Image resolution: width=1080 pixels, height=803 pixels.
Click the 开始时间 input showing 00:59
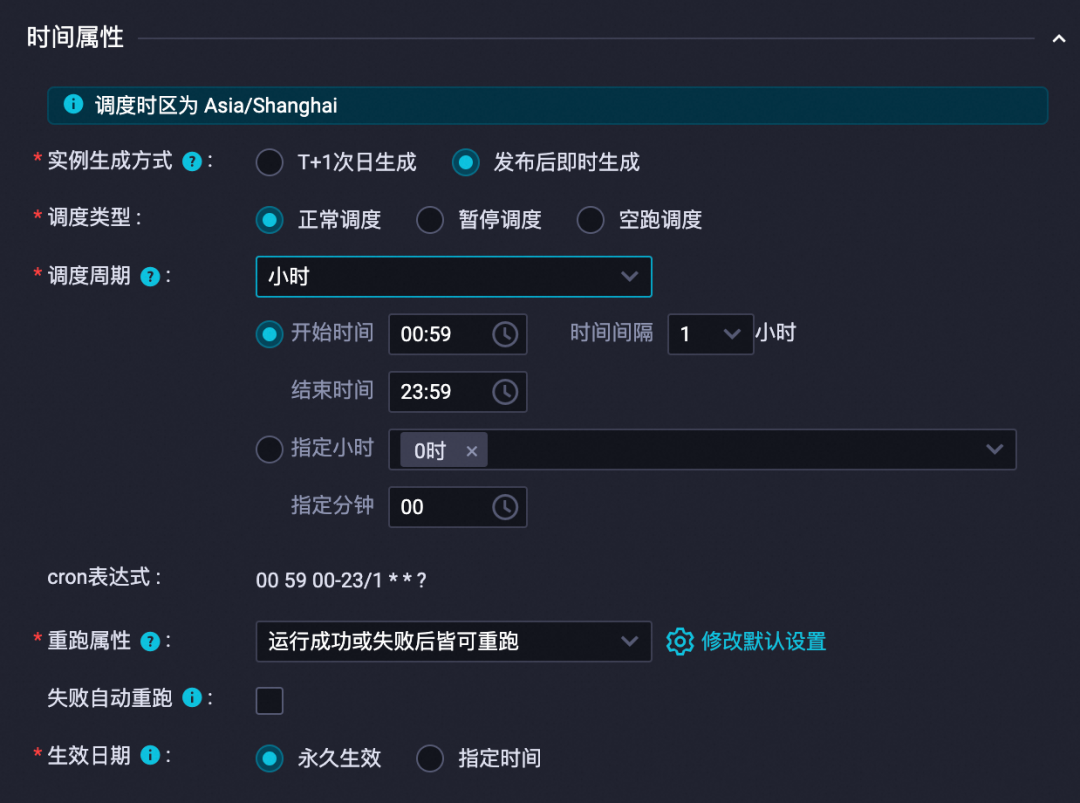pos(457,334)
